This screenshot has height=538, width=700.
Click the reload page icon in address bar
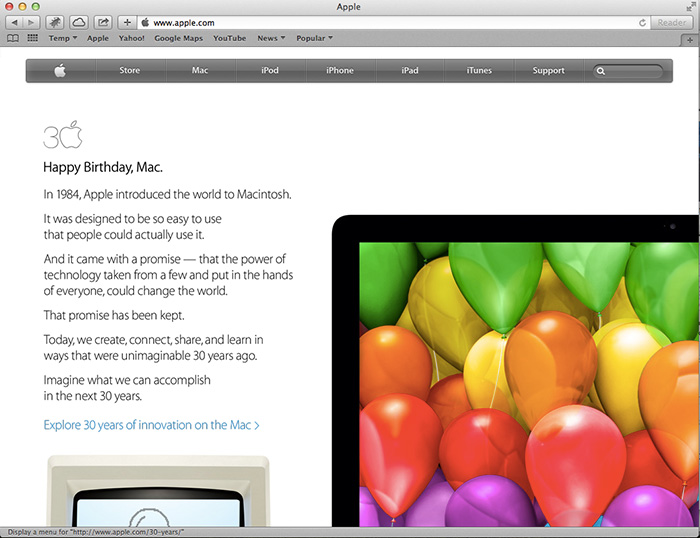click(x=642, y=22)
